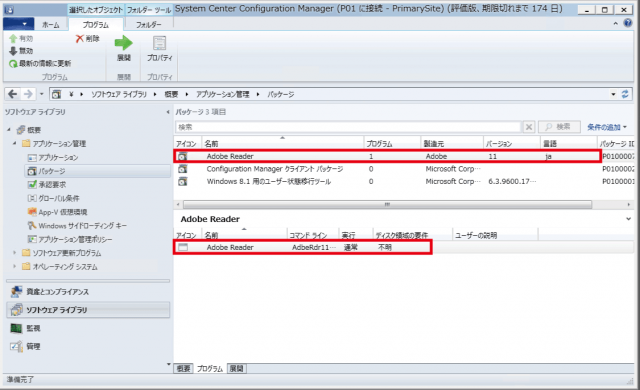640x390 pixels.
Task: Click the Adobe Reader package icon
Action: pyautogui.click(x=182, y=156)
